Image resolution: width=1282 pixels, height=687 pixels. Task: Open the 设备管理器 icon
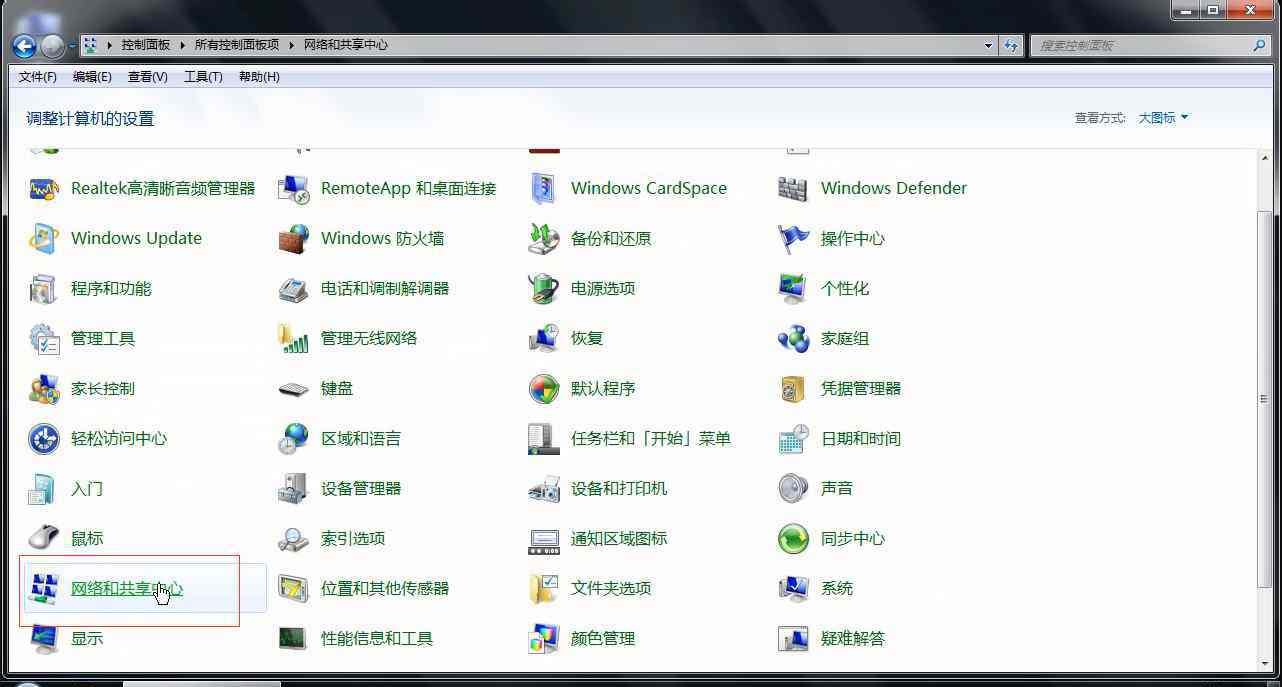point(294,488)
